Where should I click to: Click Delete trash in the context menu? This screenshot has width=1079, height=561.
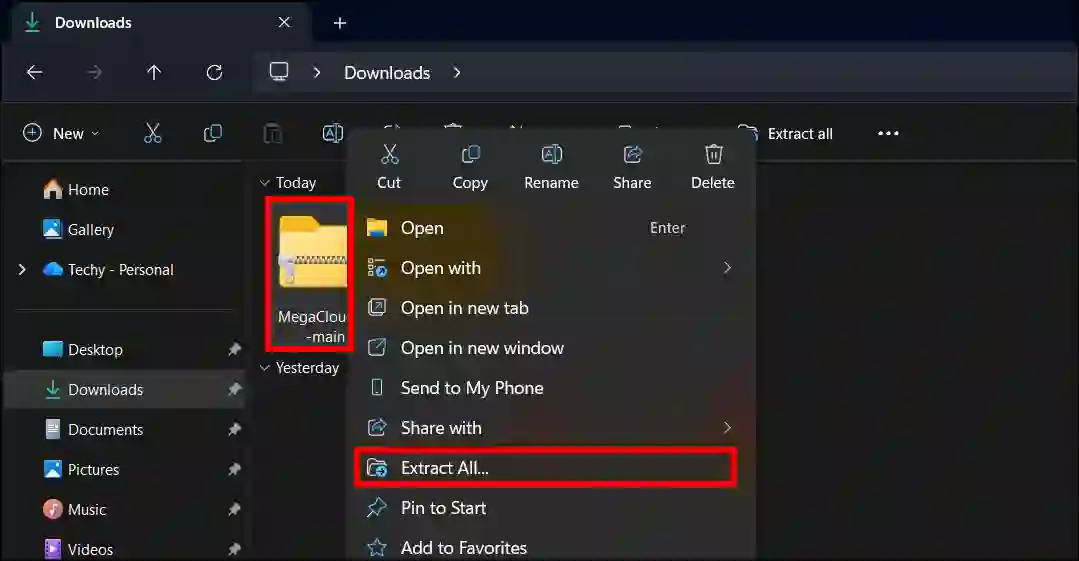tap(713, 167)
